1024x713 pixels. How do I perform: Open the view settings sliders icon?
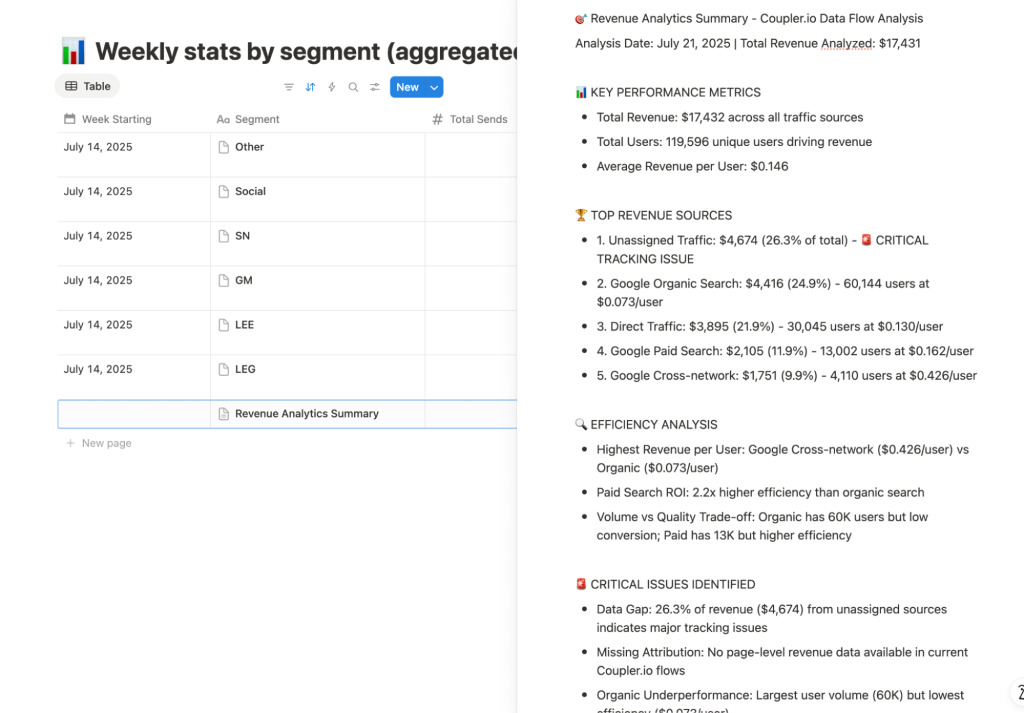[375, 87]
